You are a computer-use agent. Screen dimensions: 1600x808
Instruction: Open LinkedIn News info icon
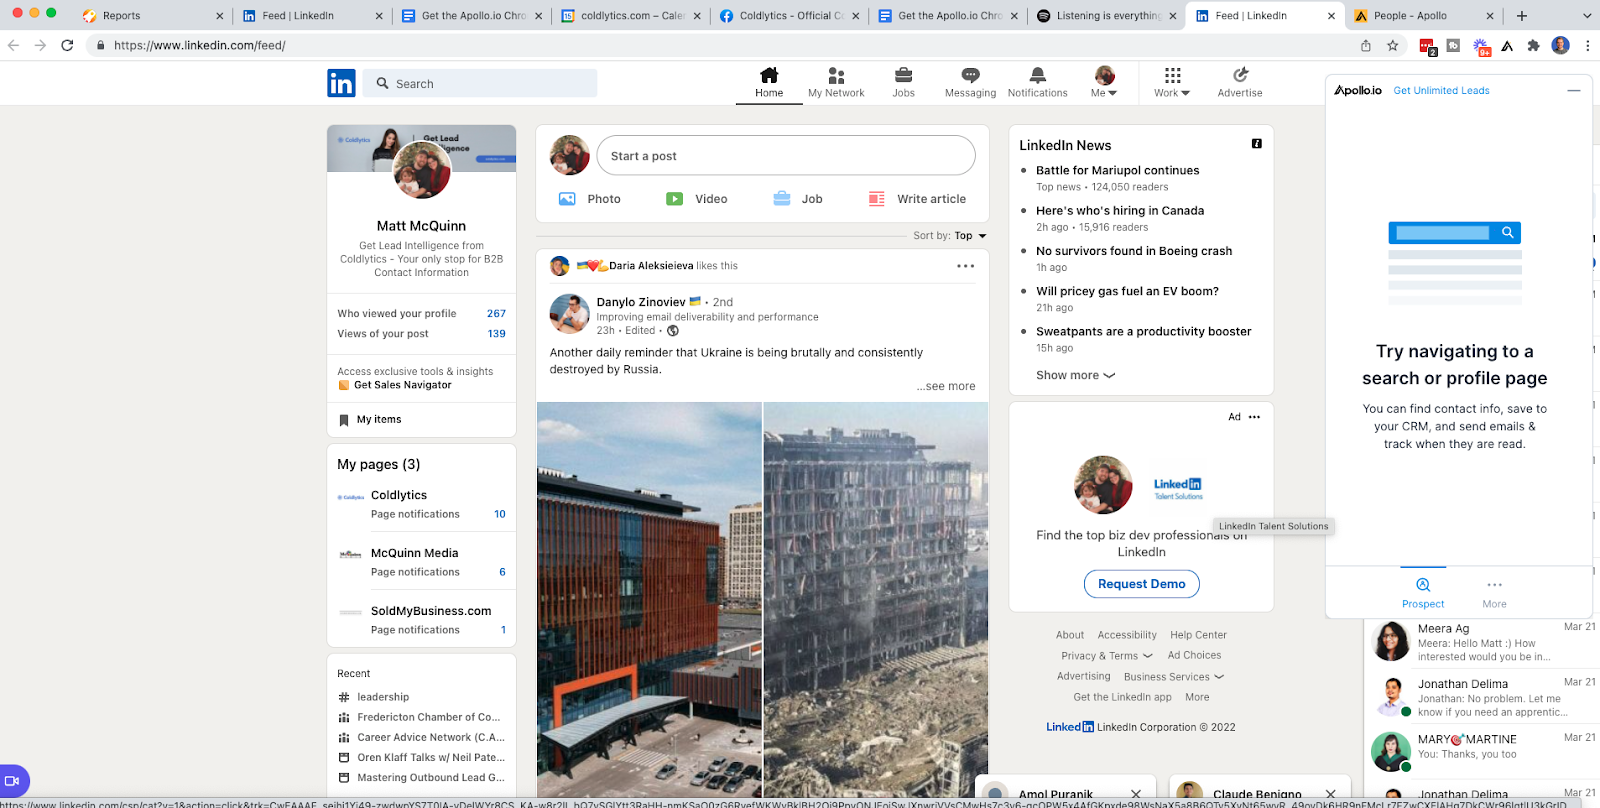(1257, 144)
